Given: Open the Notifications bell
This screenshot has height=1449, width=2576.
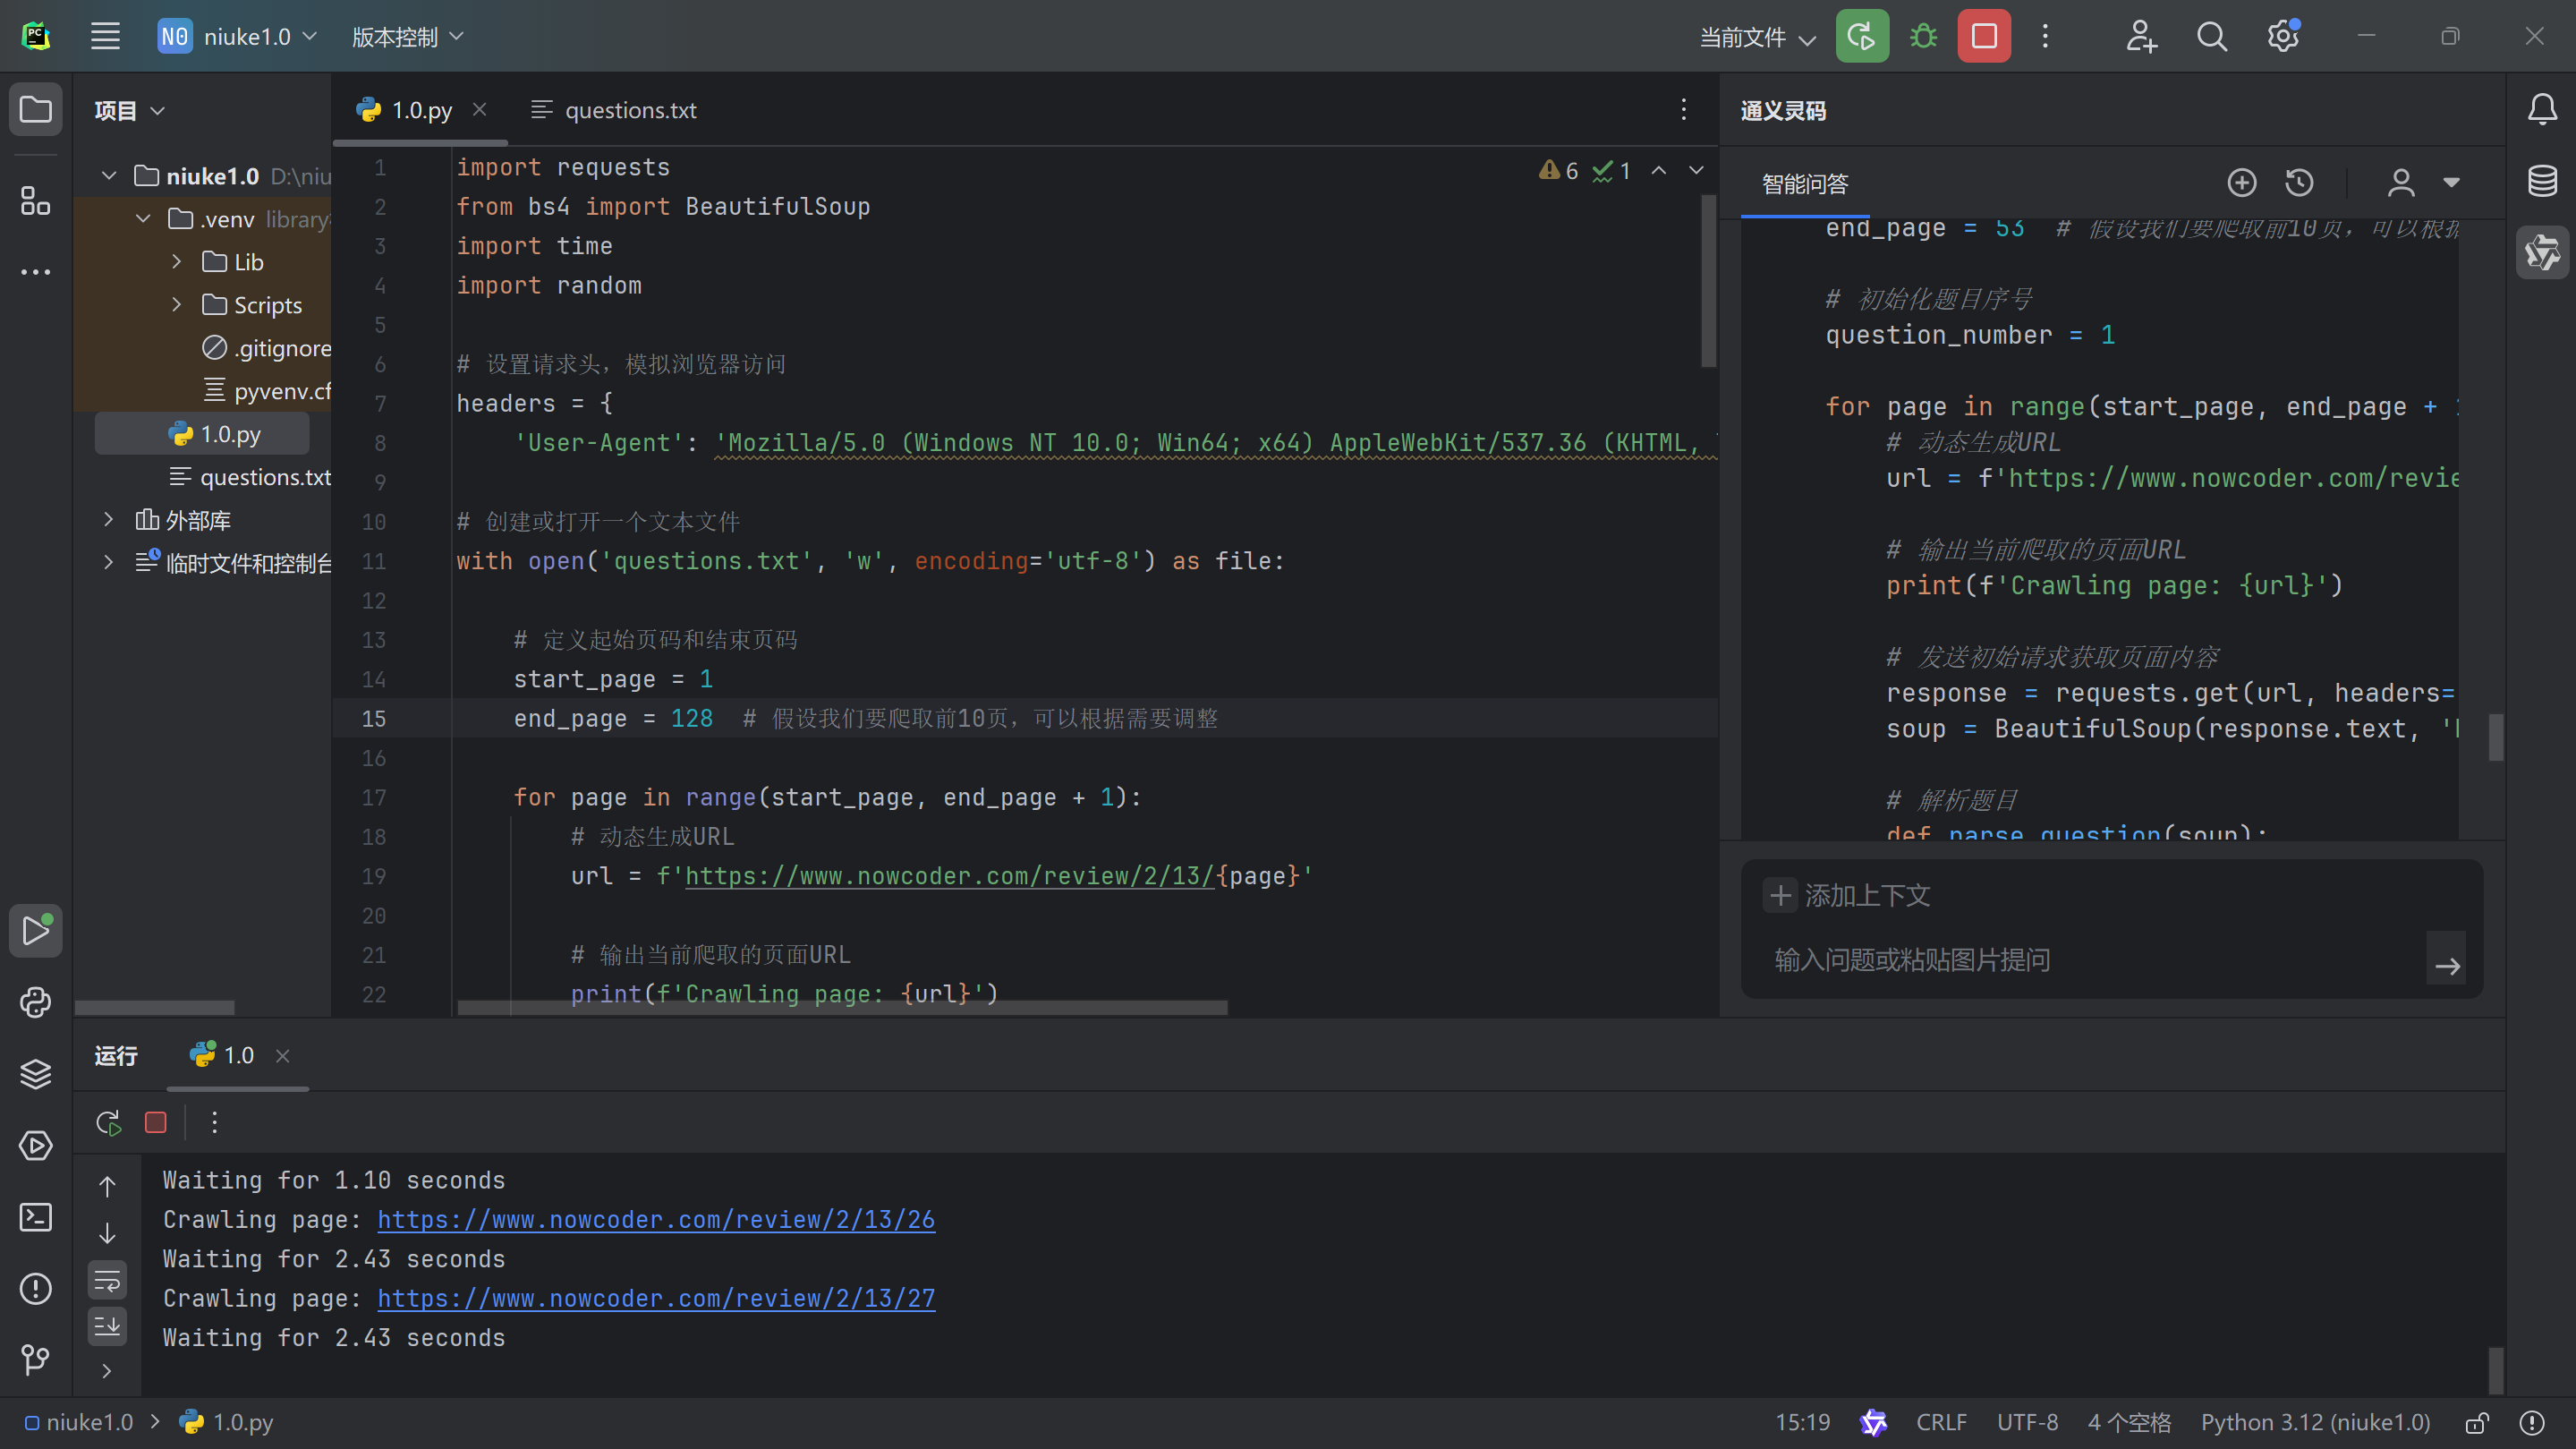Looking at the screenshot, I should pos(2542,109).
